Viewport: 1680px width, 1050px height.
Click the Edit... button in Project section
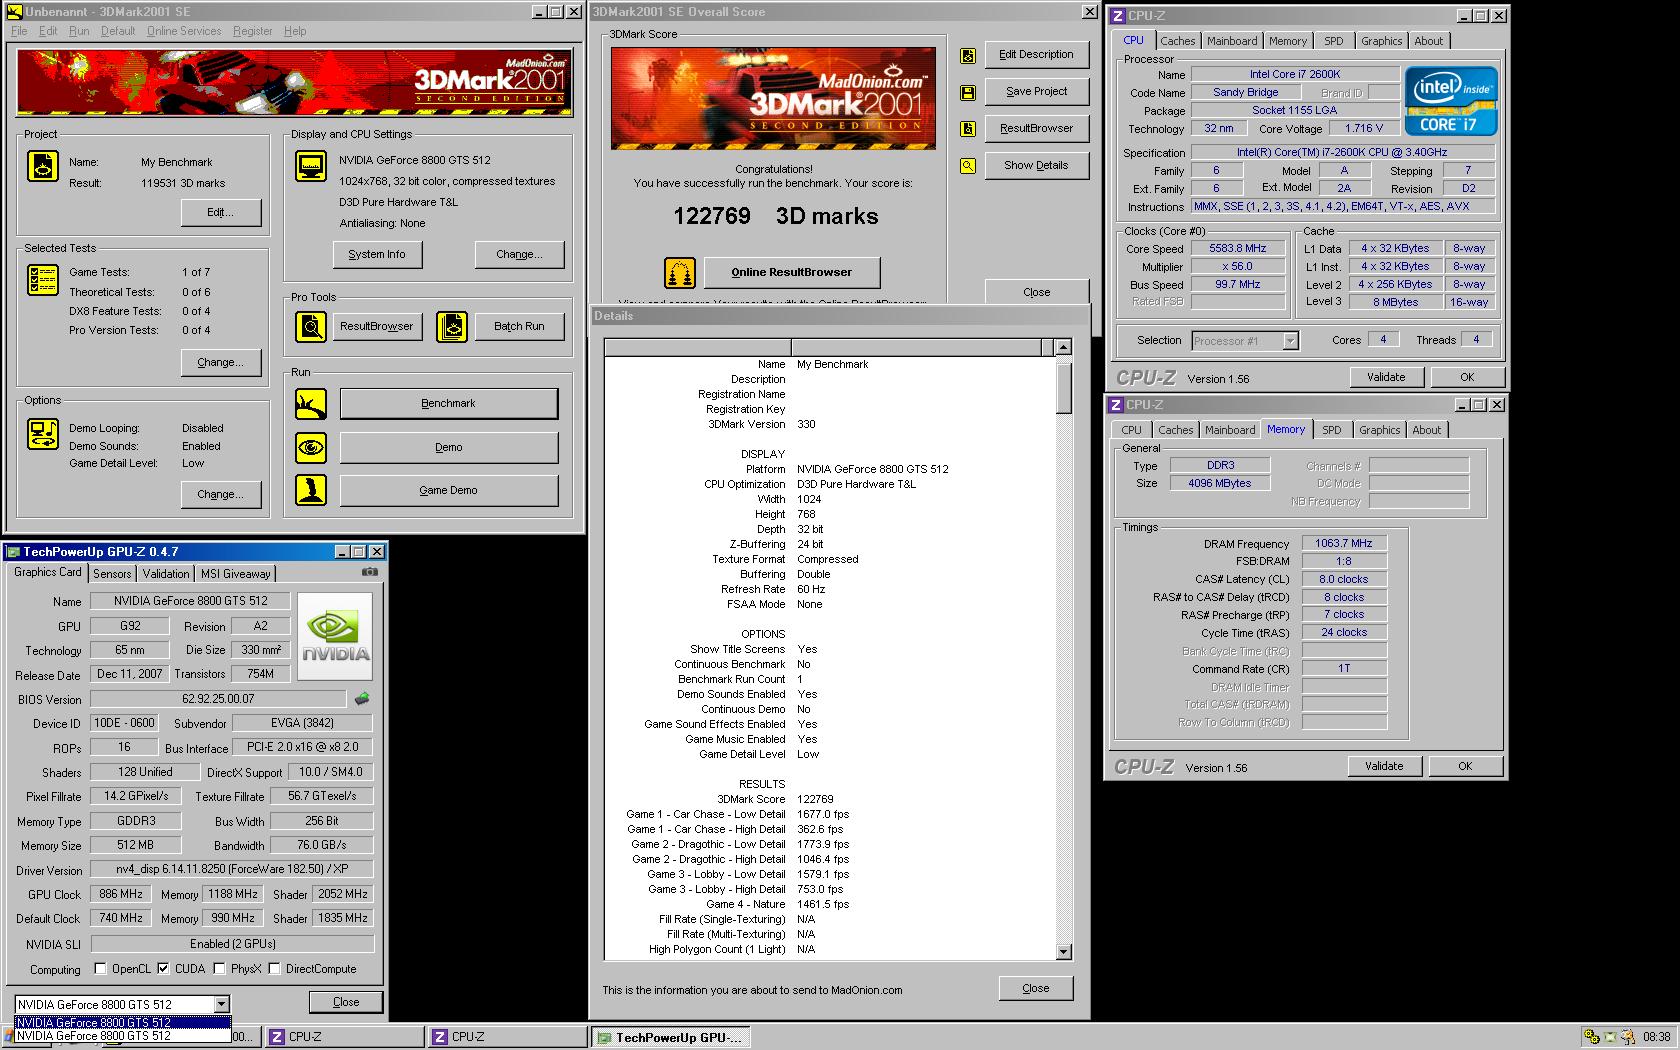coord(221,213)
